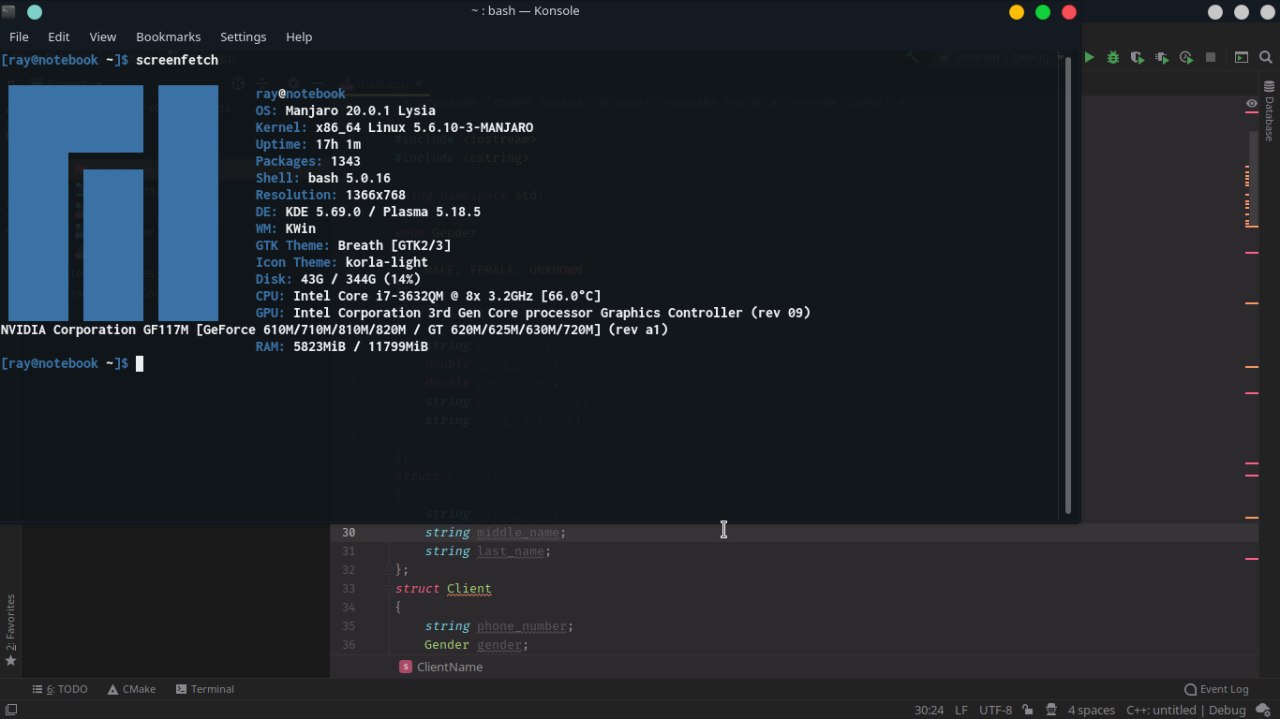
Task: Click the terminal prompt cursor line
Action: [x=72, y=364]
